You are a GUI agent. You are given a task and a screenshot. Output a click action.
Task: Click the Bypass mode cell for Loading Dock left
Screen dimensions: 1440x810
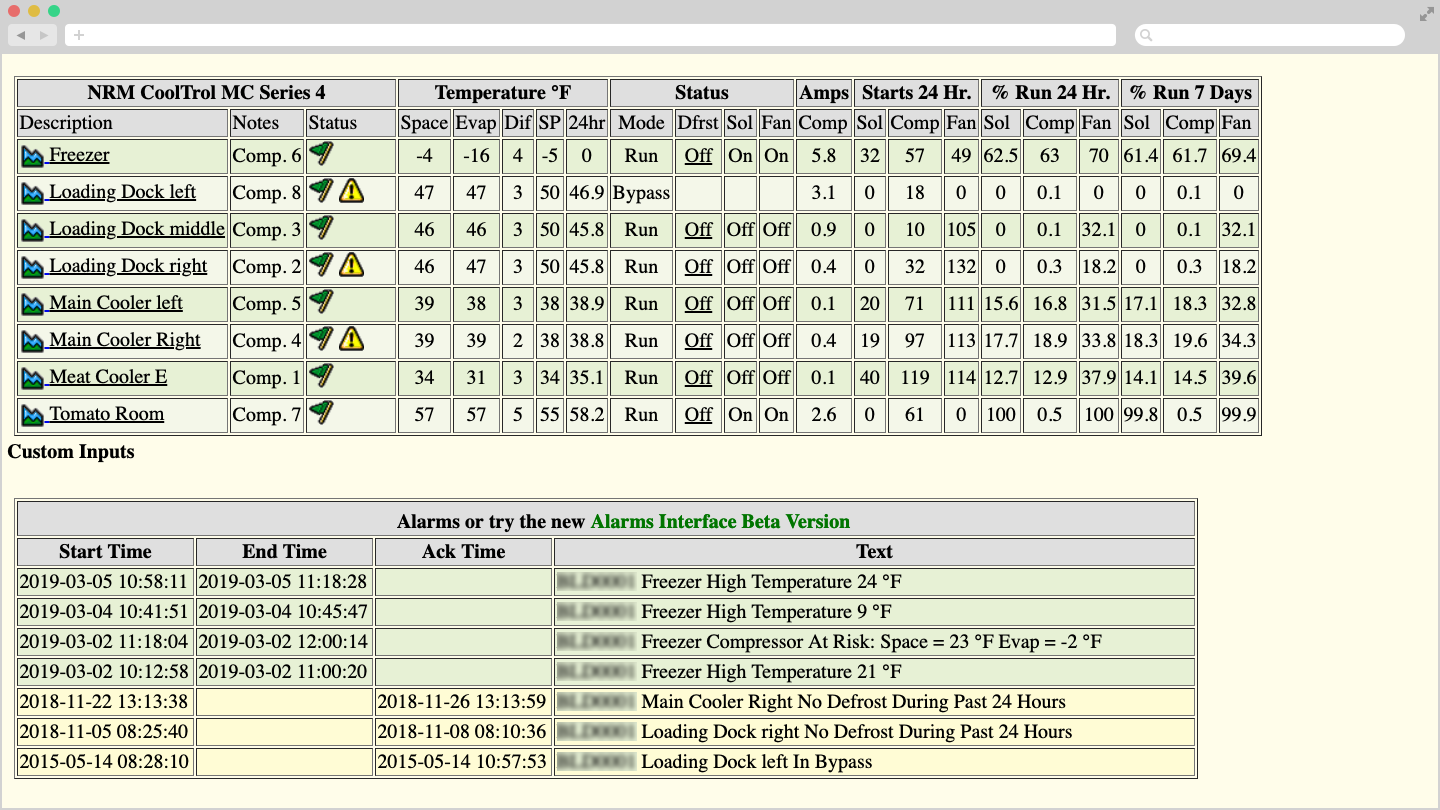click(x=641, y=193)
